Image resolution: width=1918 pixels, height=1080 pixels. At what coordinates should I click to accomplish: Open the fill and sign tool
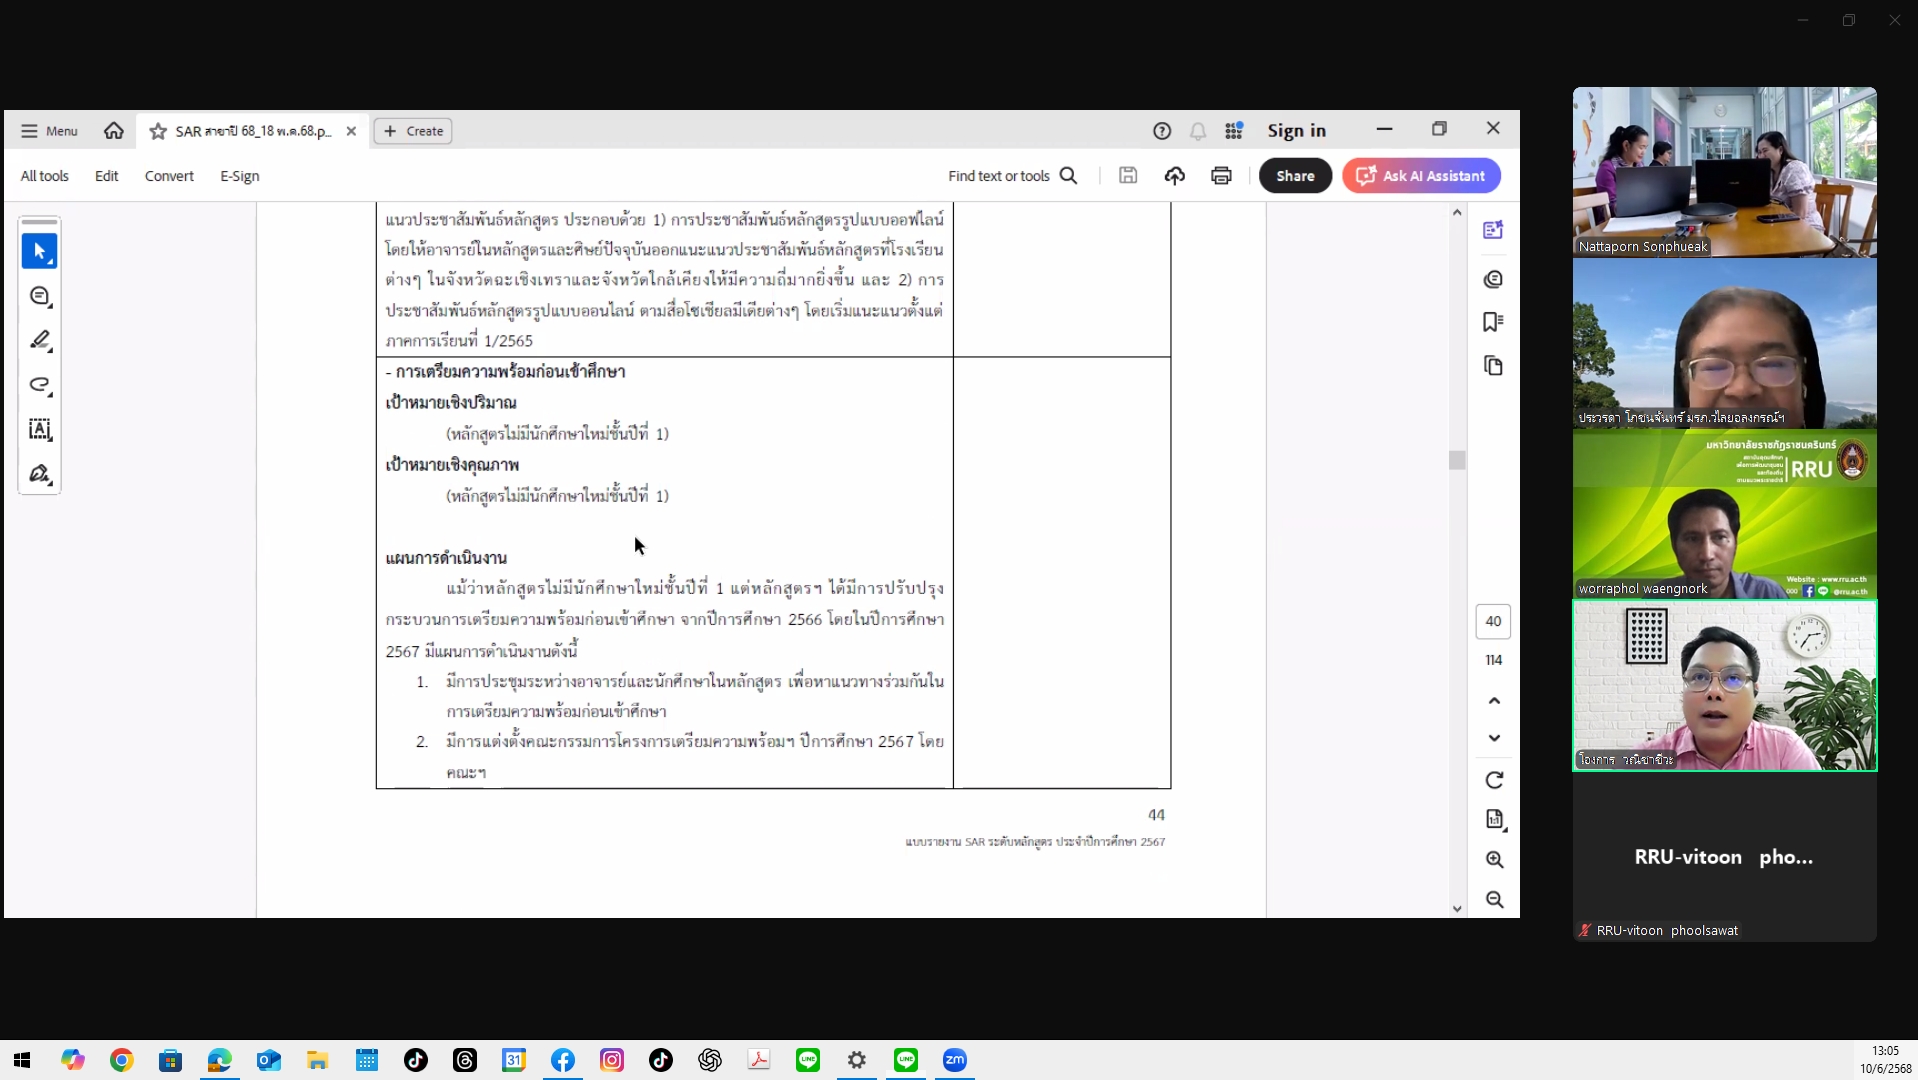[40, 474]
